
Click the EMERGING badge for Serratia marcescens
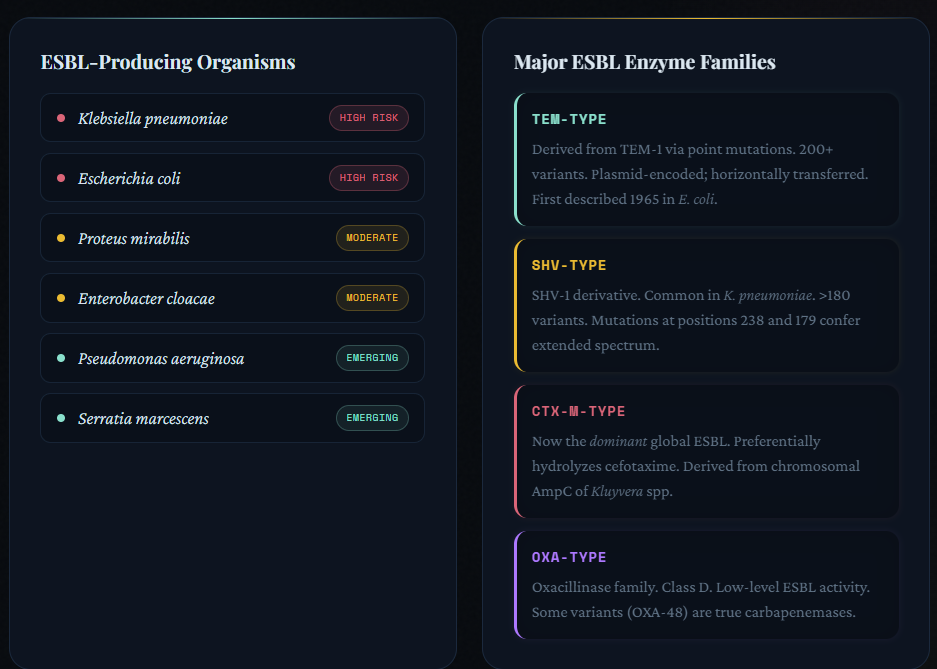point(372,418)
